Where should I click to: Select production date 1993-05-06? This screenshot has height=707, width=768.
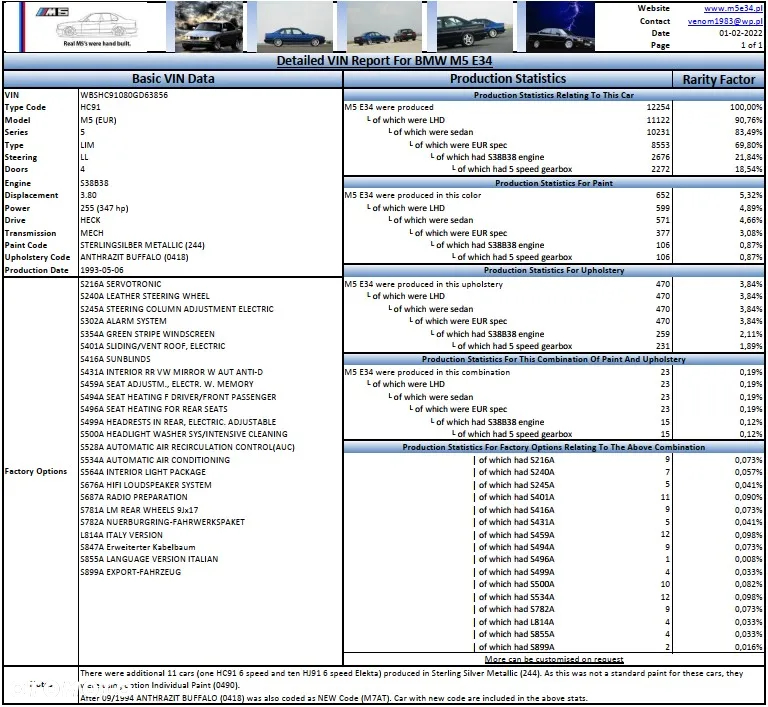tap(102, 270)
